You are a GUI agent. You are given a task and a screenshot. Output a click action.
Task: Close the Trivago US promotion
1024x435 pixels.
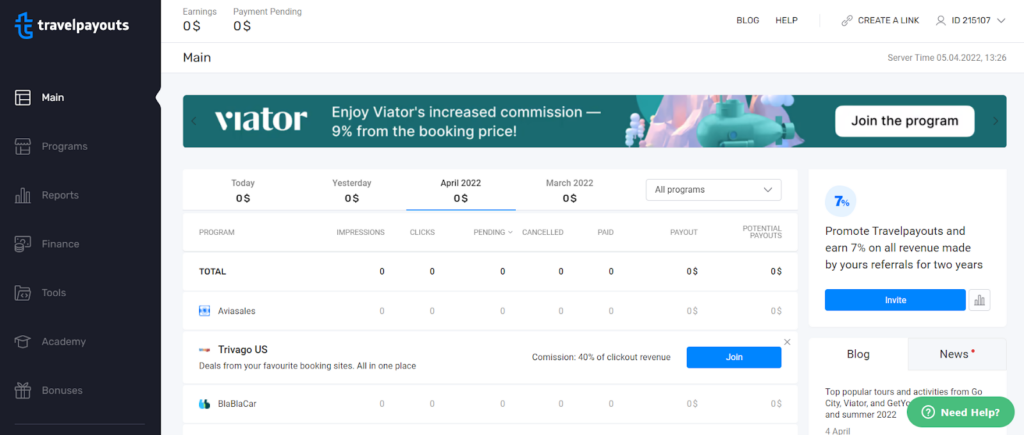787,342
